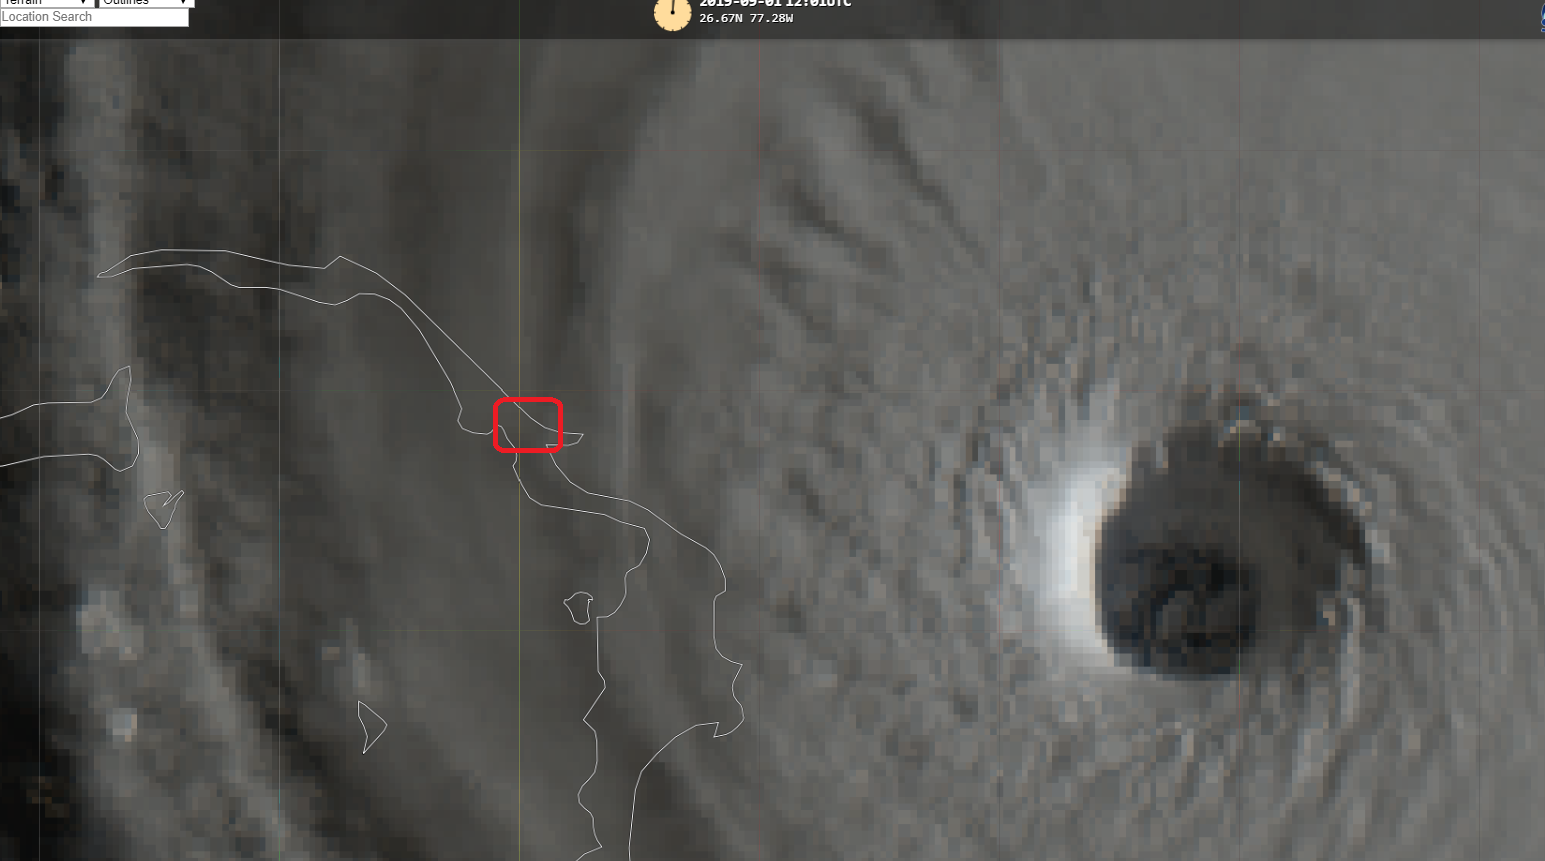The height and width of the screenshot is (861, 1545).
Task: Open the Terrain basemap dropdown
Action: [x=47, y=3]
